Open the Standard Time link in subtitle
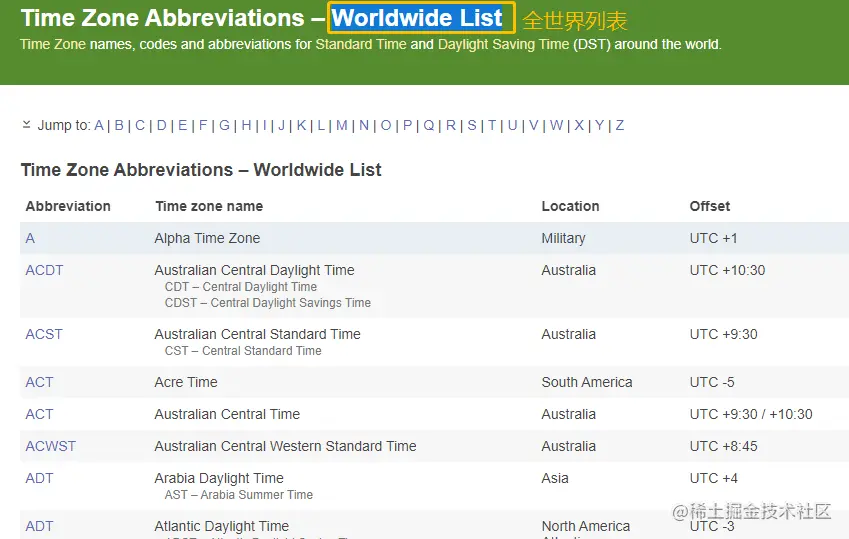849x539 pixels. point(361,44)
